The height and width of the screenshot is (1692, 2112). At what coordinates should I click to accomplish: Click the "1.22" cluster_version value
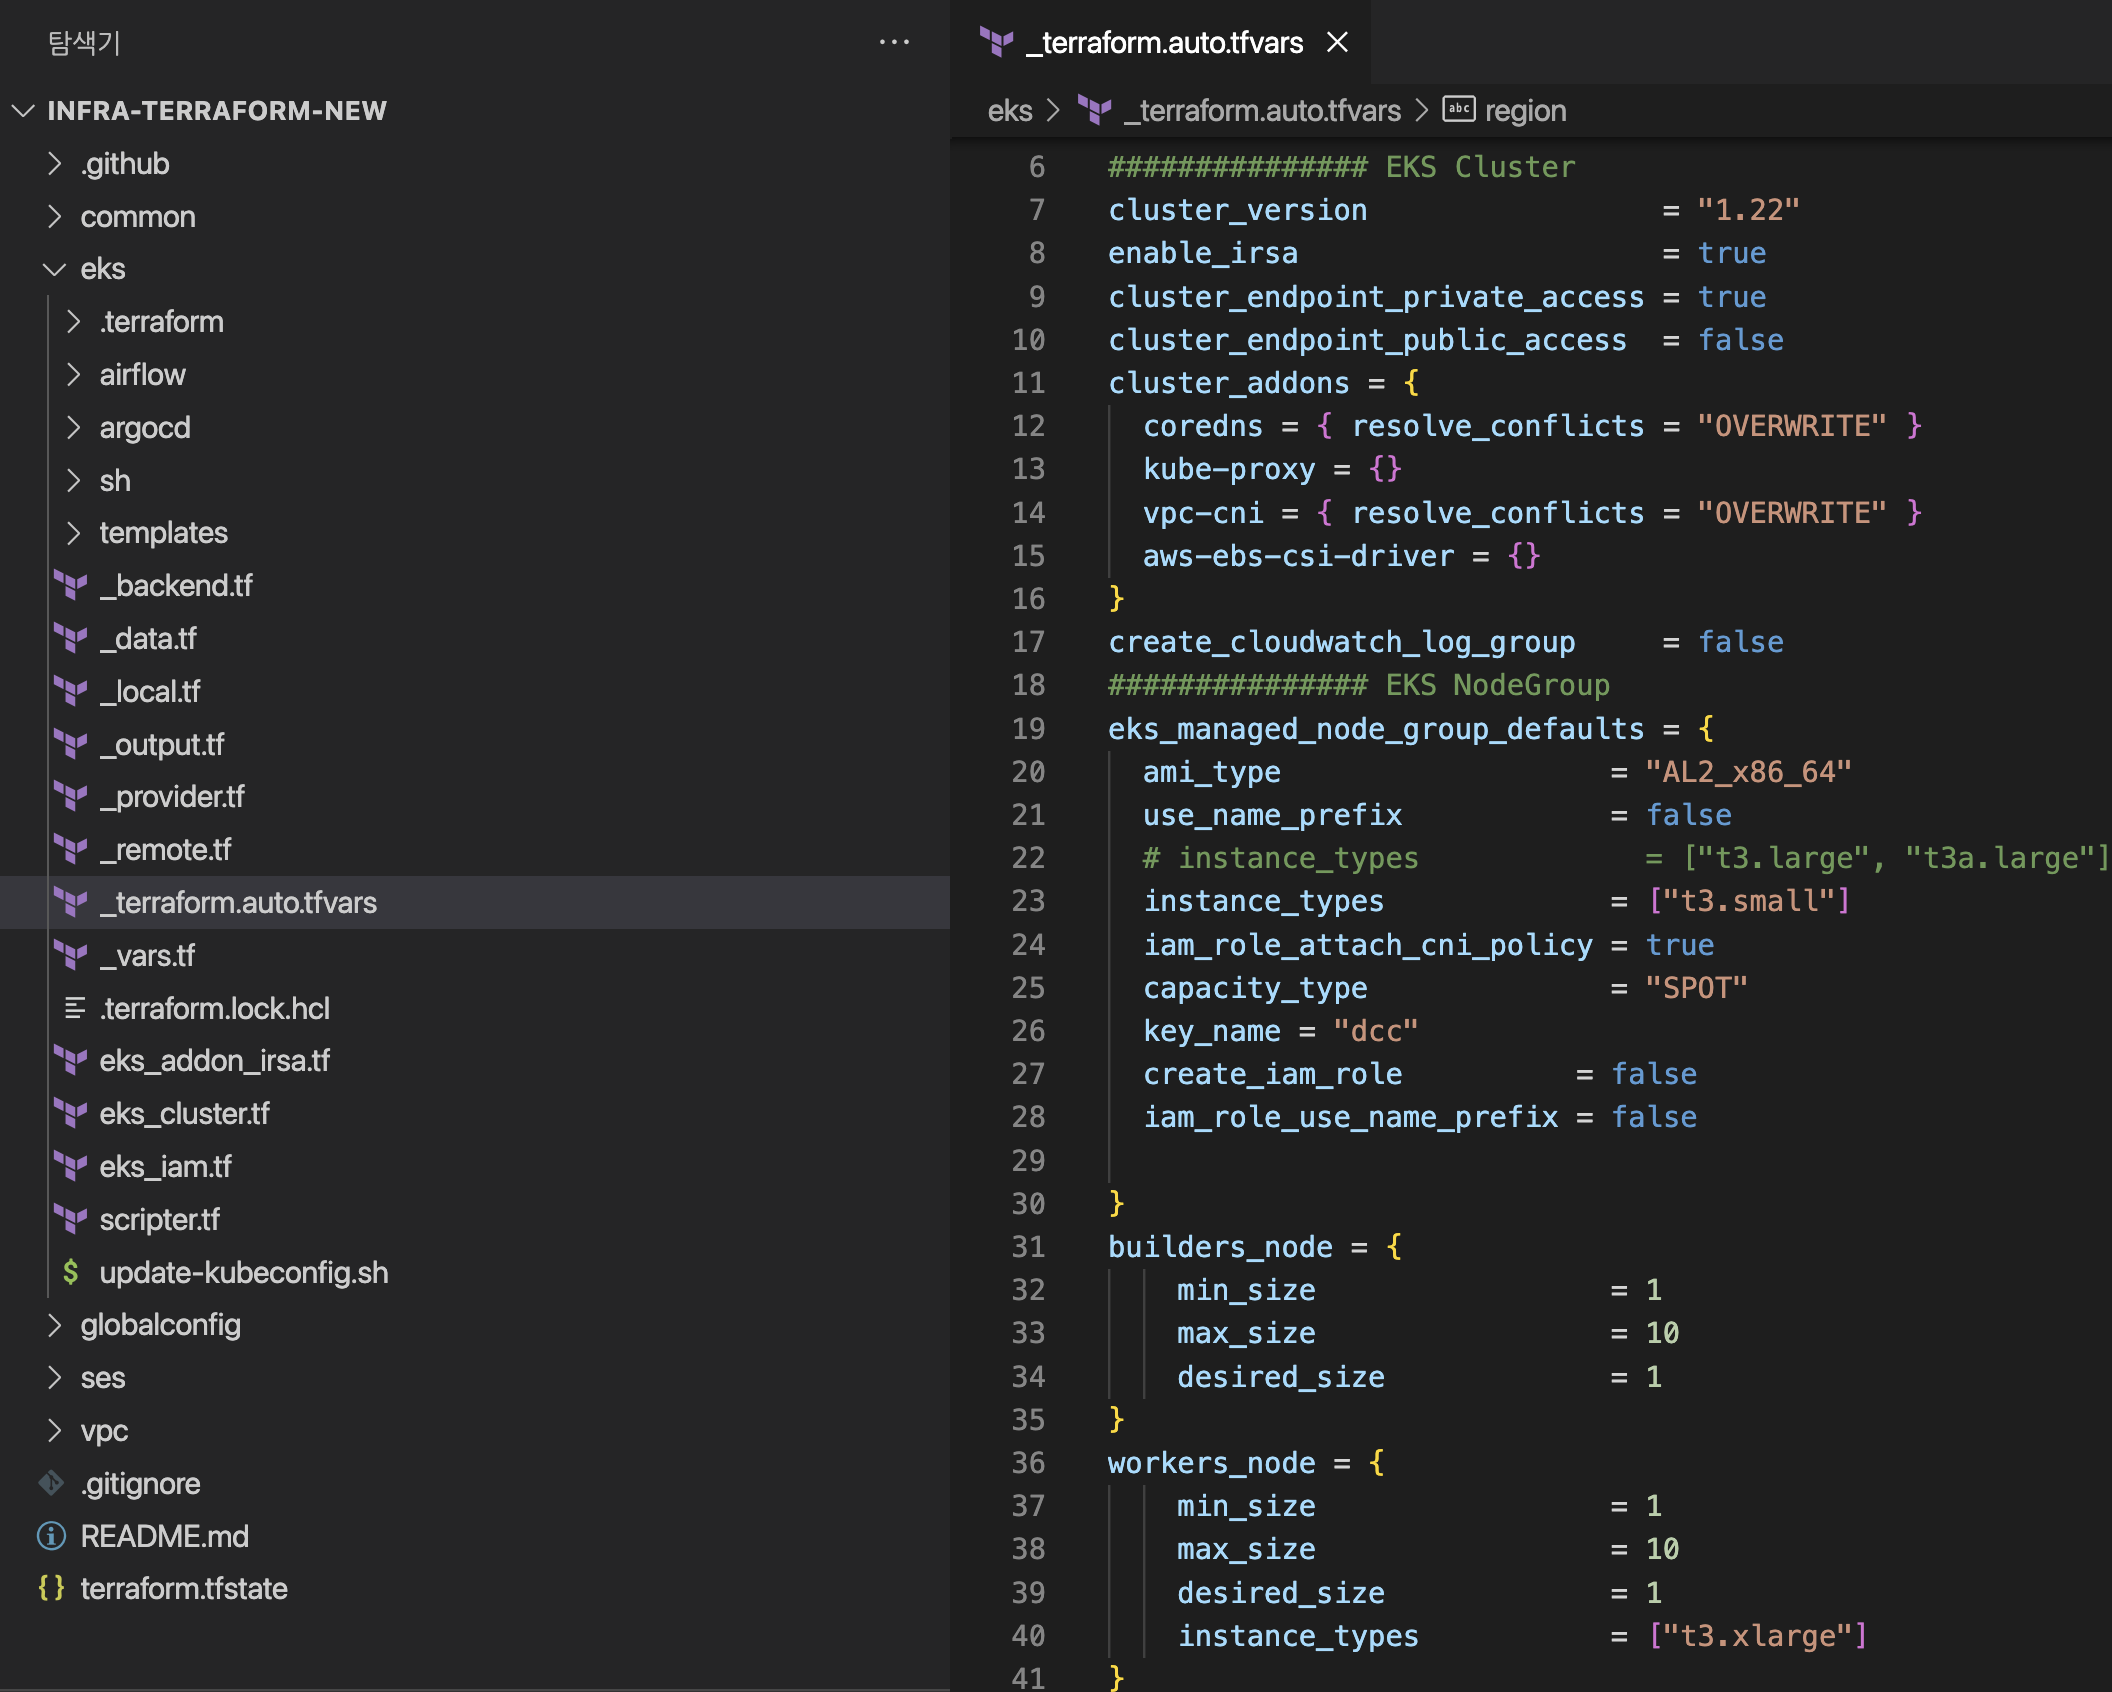pos(1748,210)
